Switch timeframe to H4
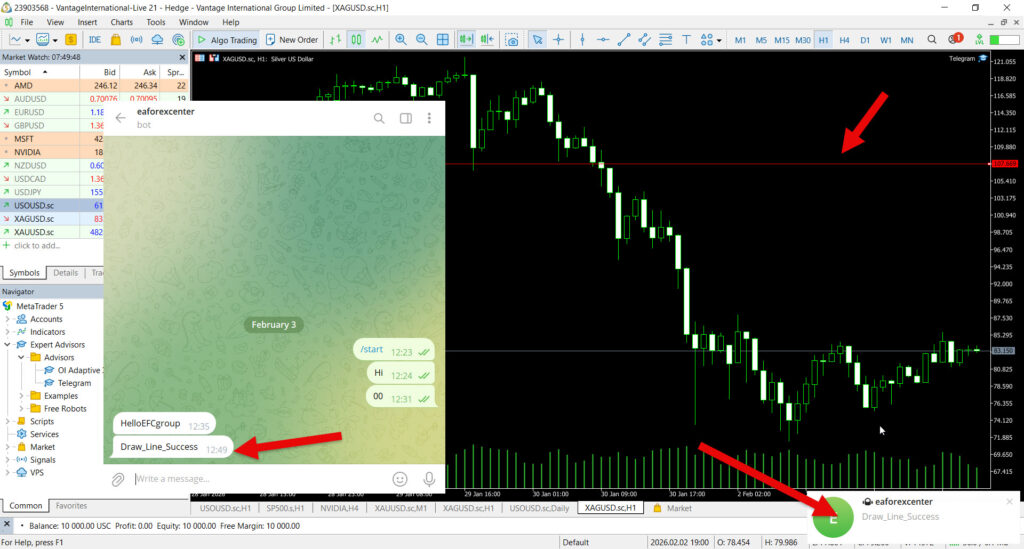This screenshot has width=1024, height=549. coord(845,40)
